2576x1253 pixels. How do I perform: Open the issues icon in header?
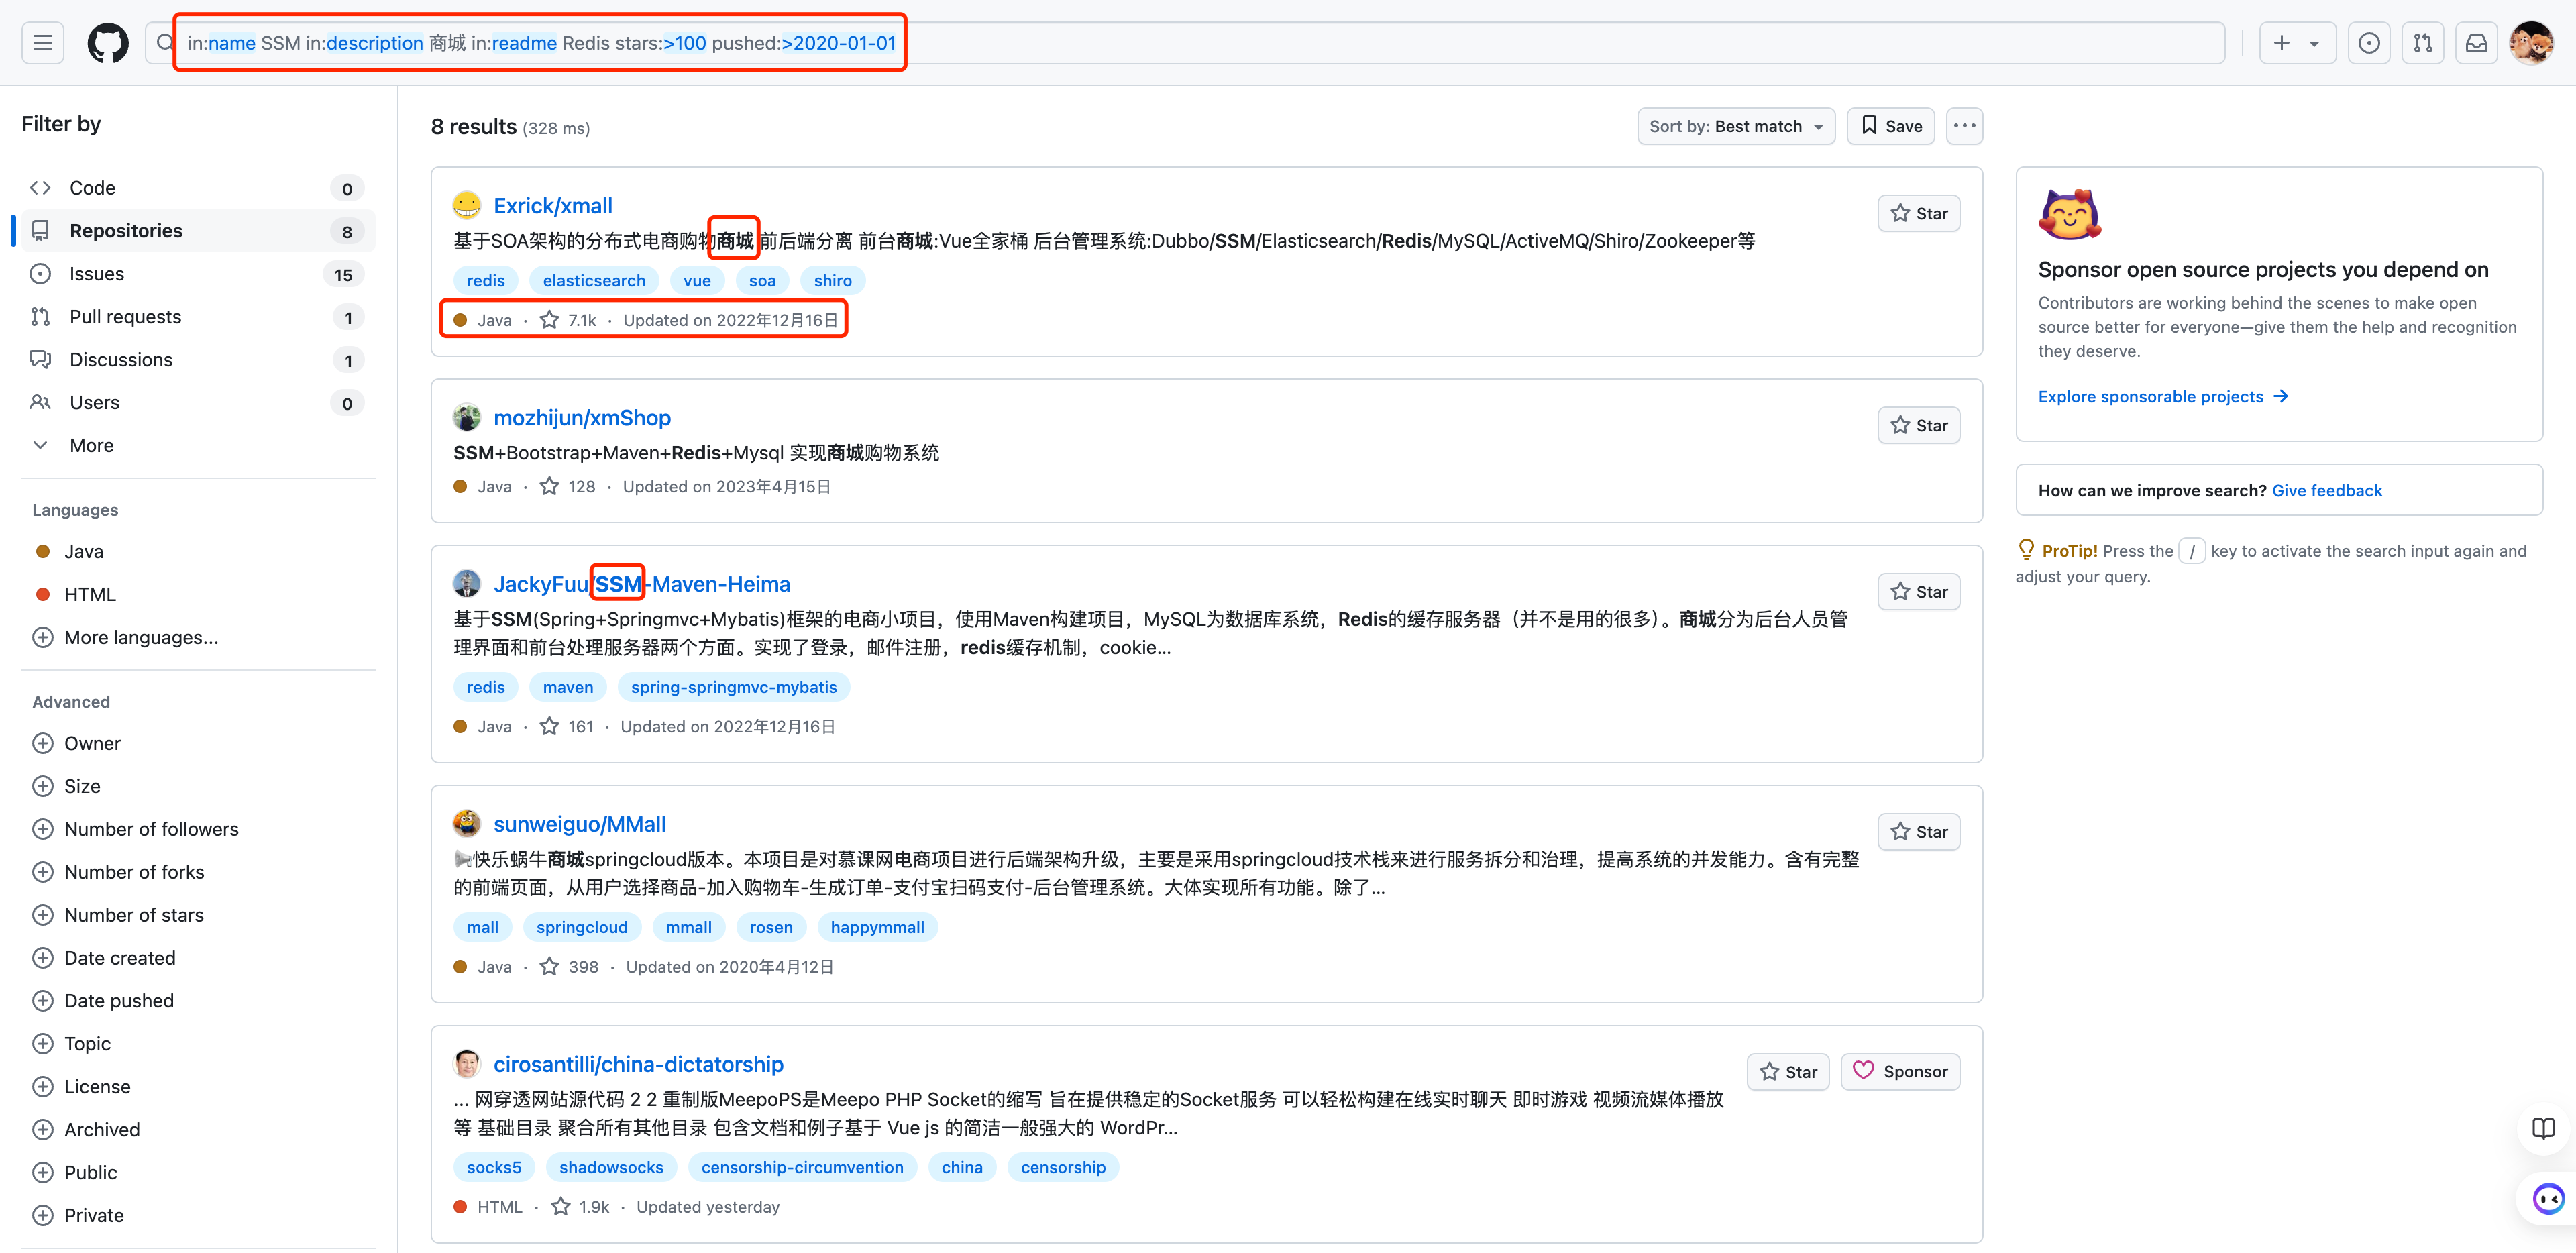2368,43
